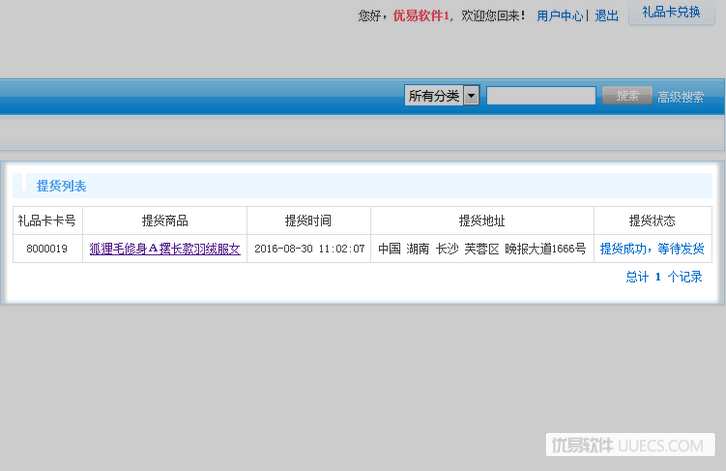
Task: Open the 高级搜索 advanced search link
Action: coord(680,97)
